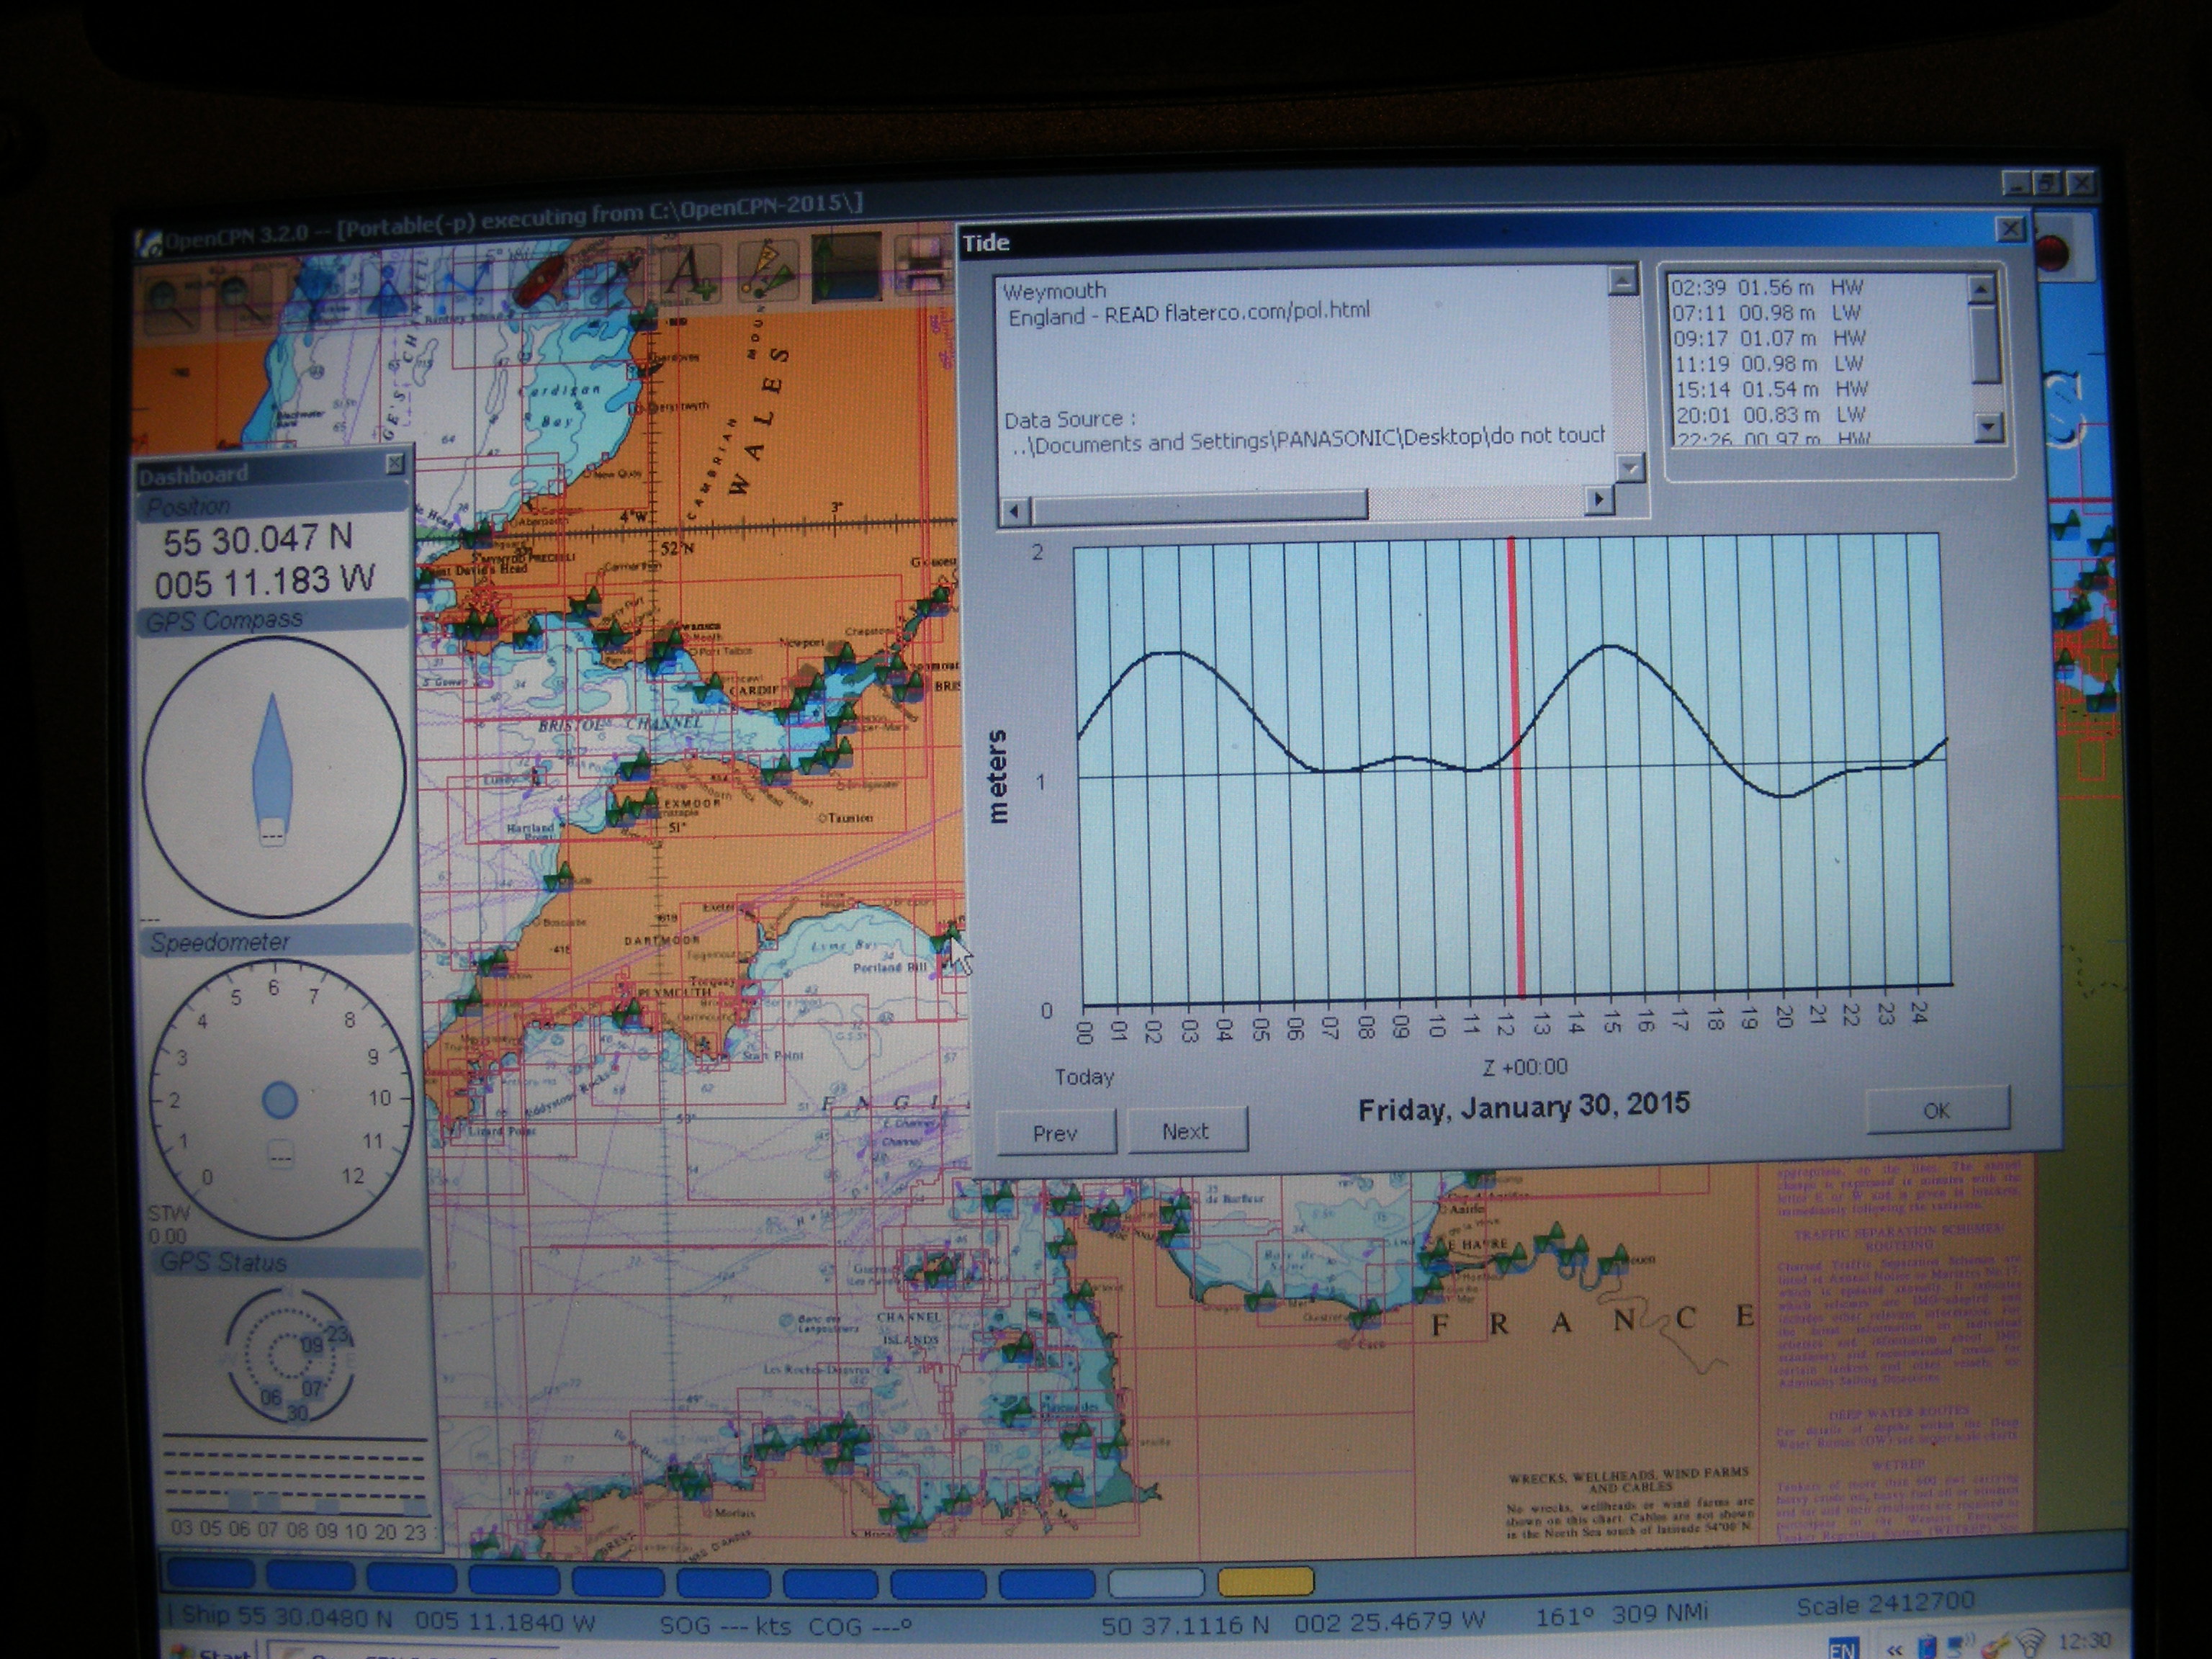2212x1659 pixels.
Task: Click the GPS Compass dial in Dashboard
Action: pos(274,776)
